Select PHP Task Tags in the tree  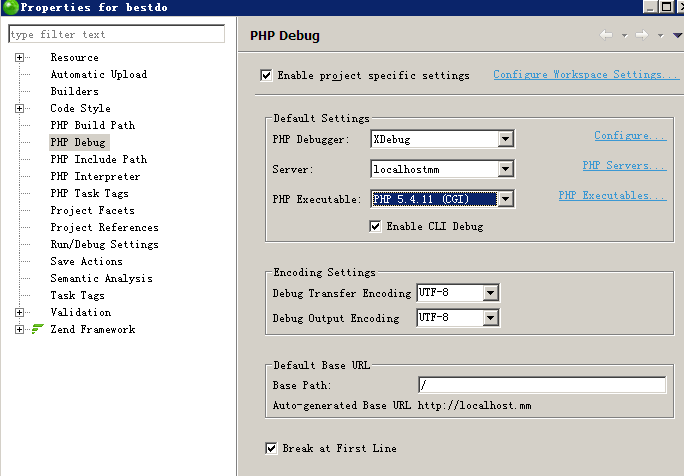pos(89,193)
